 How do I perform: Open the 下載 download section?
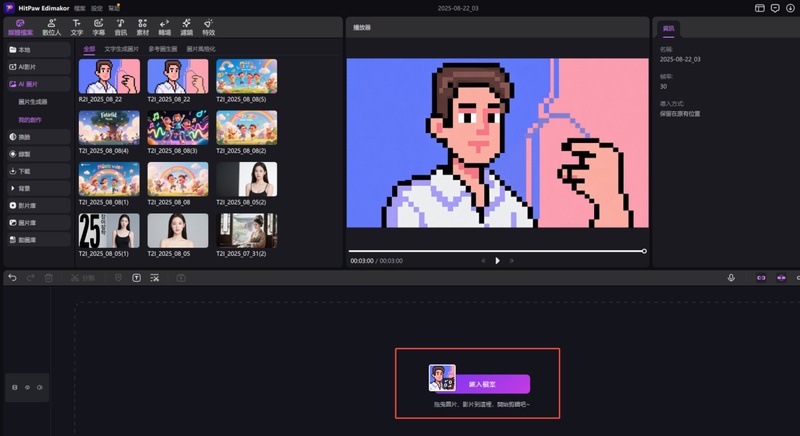coord(39,171)
